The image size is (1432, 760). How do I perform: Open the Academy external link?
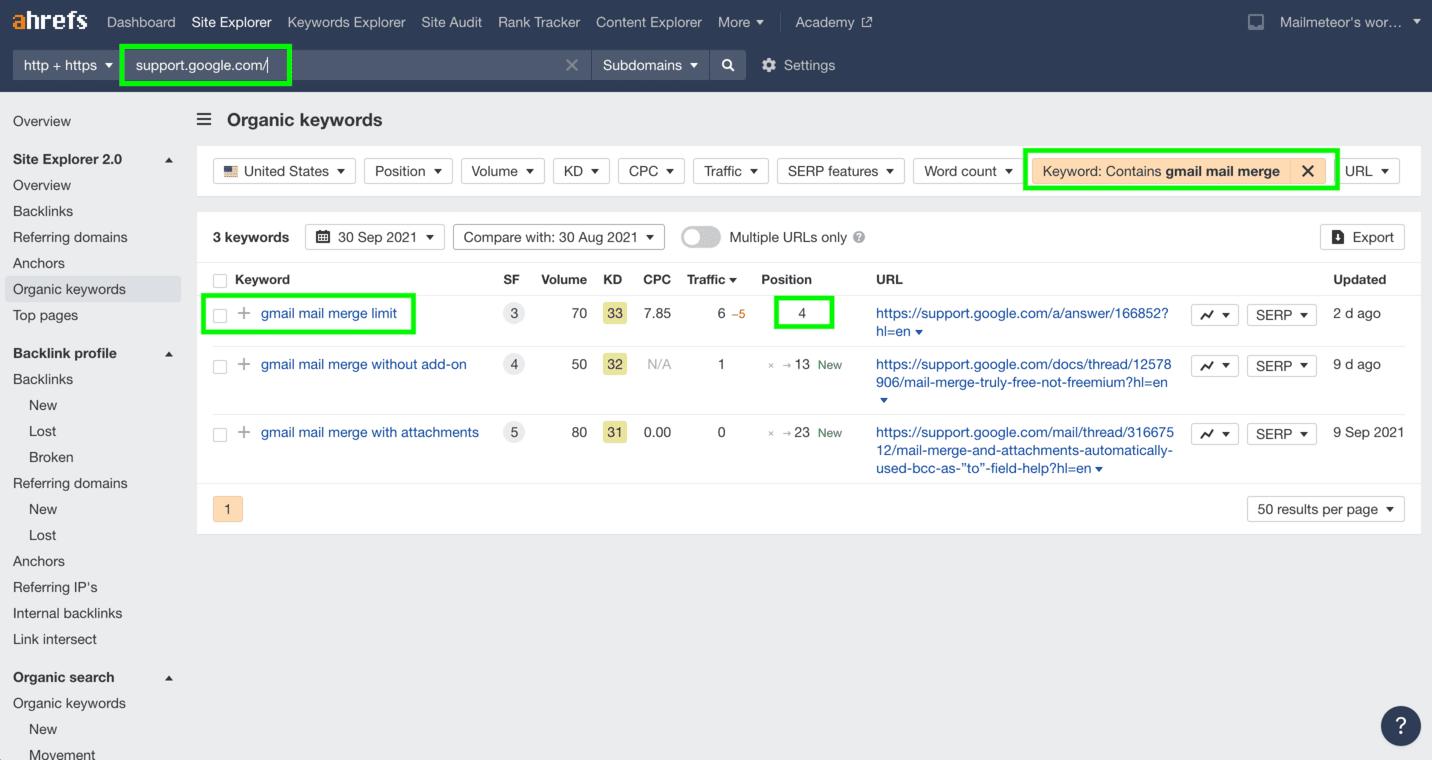click(834, 22)
